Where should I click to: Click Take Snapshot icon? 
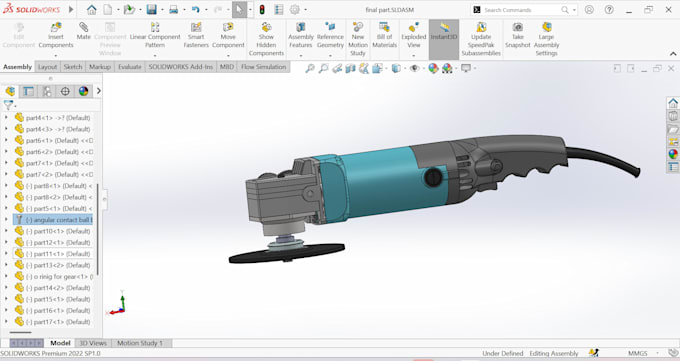pos(517,27)
